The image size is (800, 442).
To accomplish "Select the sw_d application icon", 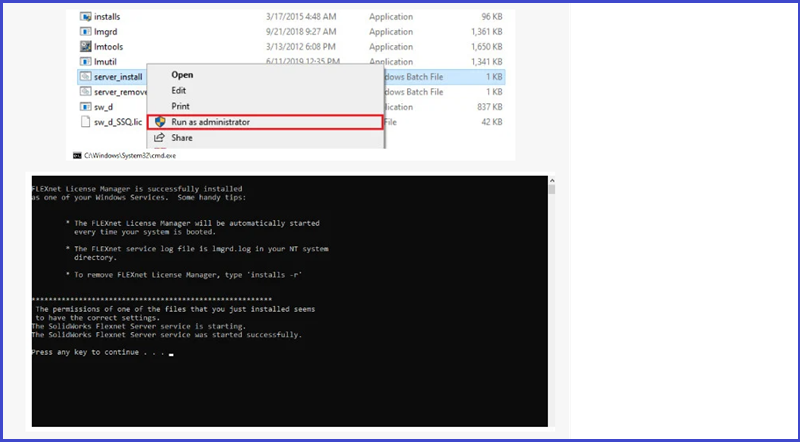I will [85, 107].
